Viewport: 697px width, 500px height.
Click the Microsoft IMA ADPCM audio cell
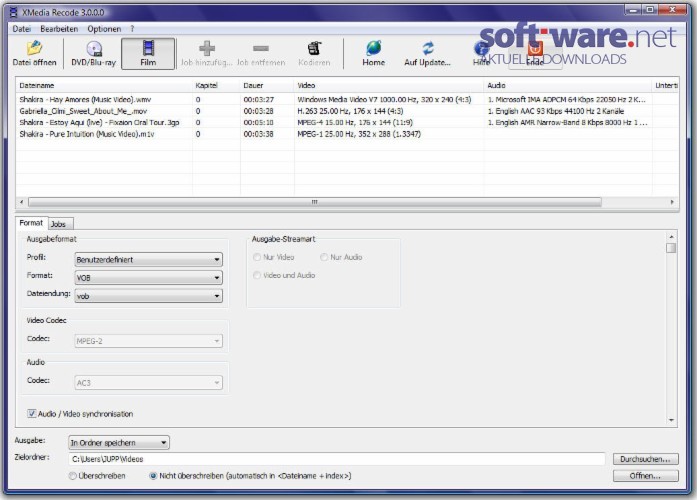(567, 100)
